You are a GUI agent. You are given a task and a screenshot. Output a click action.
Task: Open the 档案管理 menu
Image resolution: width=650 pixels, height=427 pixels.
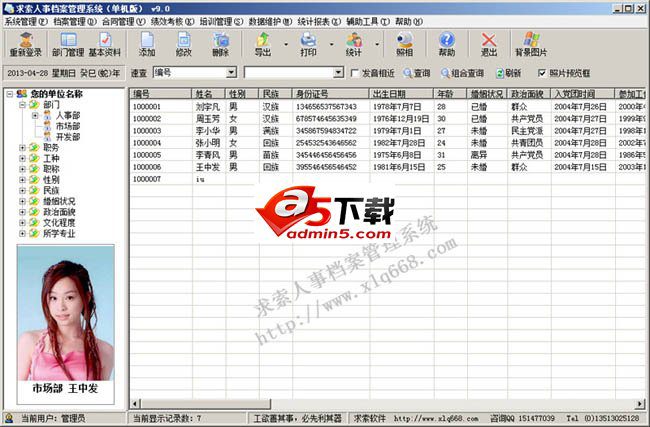pyautogui.click(x=75, y=22)
